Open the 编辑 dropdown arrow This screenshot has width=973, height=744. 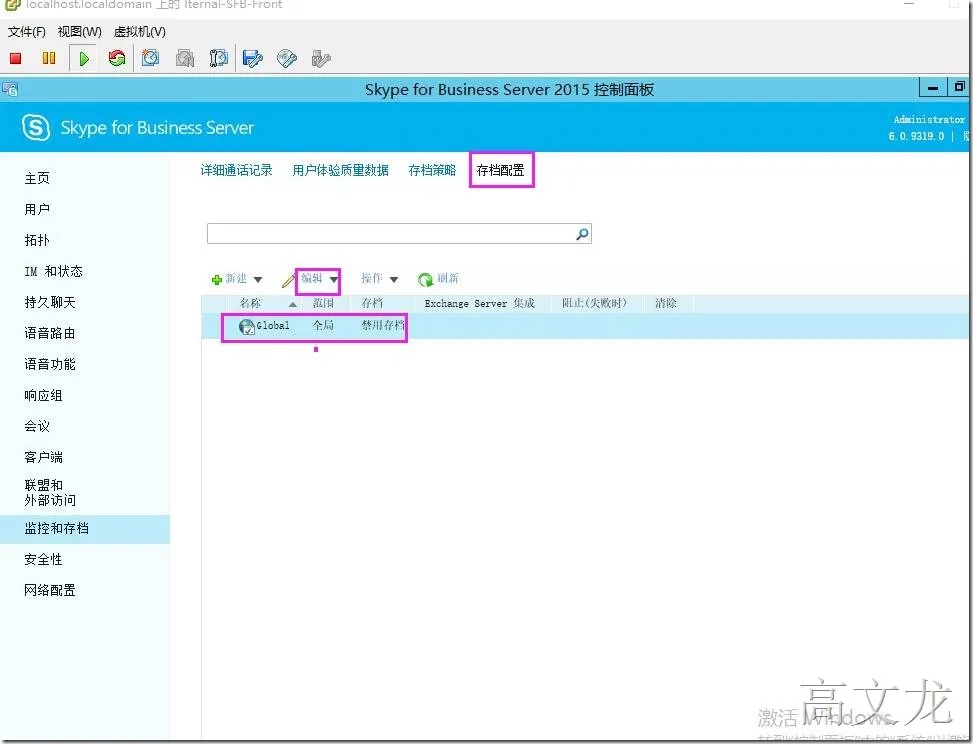point(333,280)
